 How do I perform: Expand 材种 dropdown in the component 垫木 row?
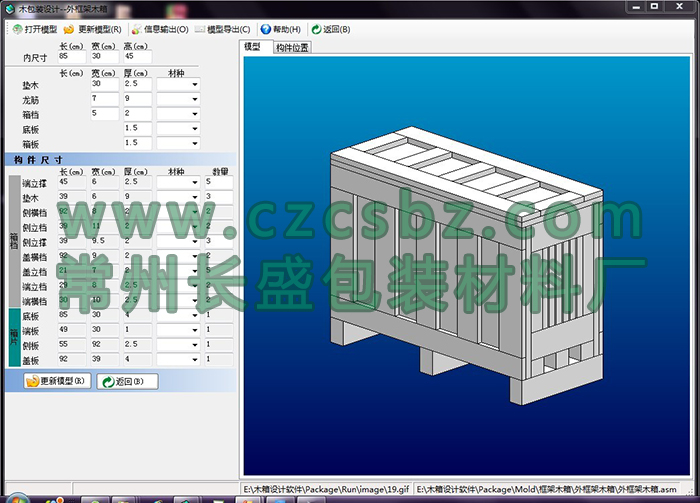click(x=195, y=197)
